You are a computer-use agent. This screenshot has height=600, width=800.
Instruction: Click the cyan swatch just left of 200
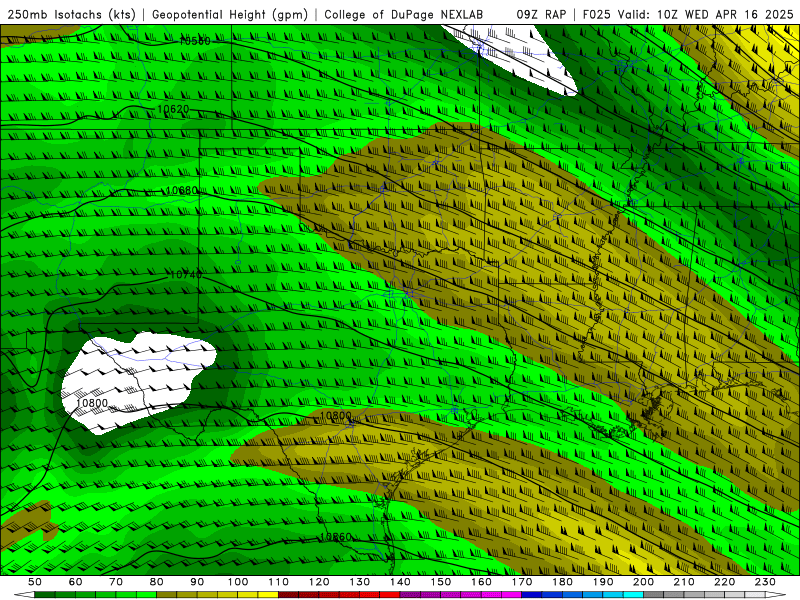633,595
